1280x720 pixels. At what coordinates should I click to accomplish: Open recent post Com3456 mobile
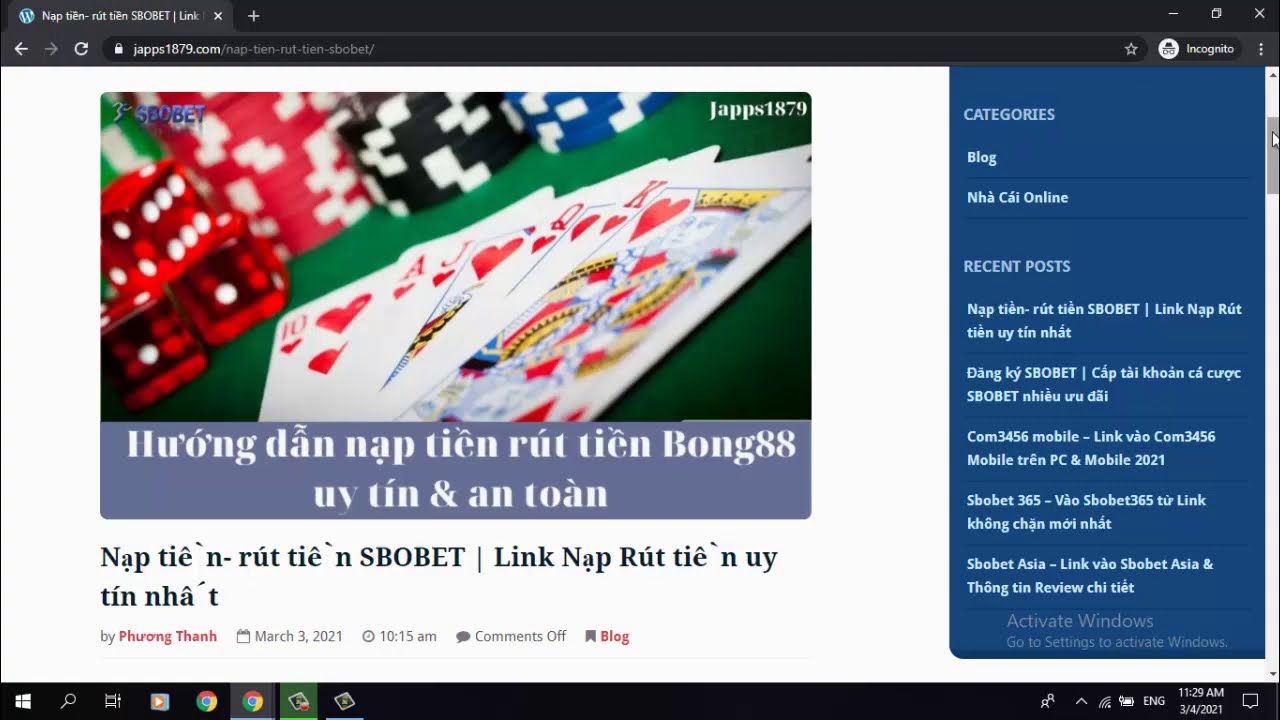pos(1091,448)
